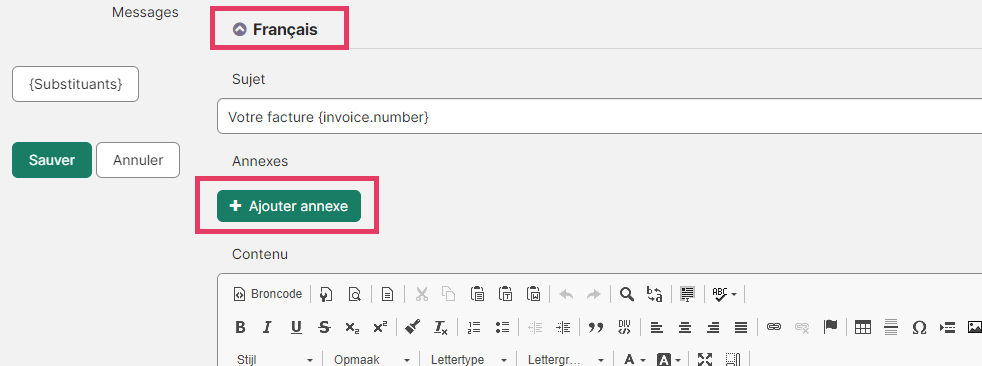This screenshot has width=982, height=366.
Task: Click the Paste clipboard icon
Action: 477,294
